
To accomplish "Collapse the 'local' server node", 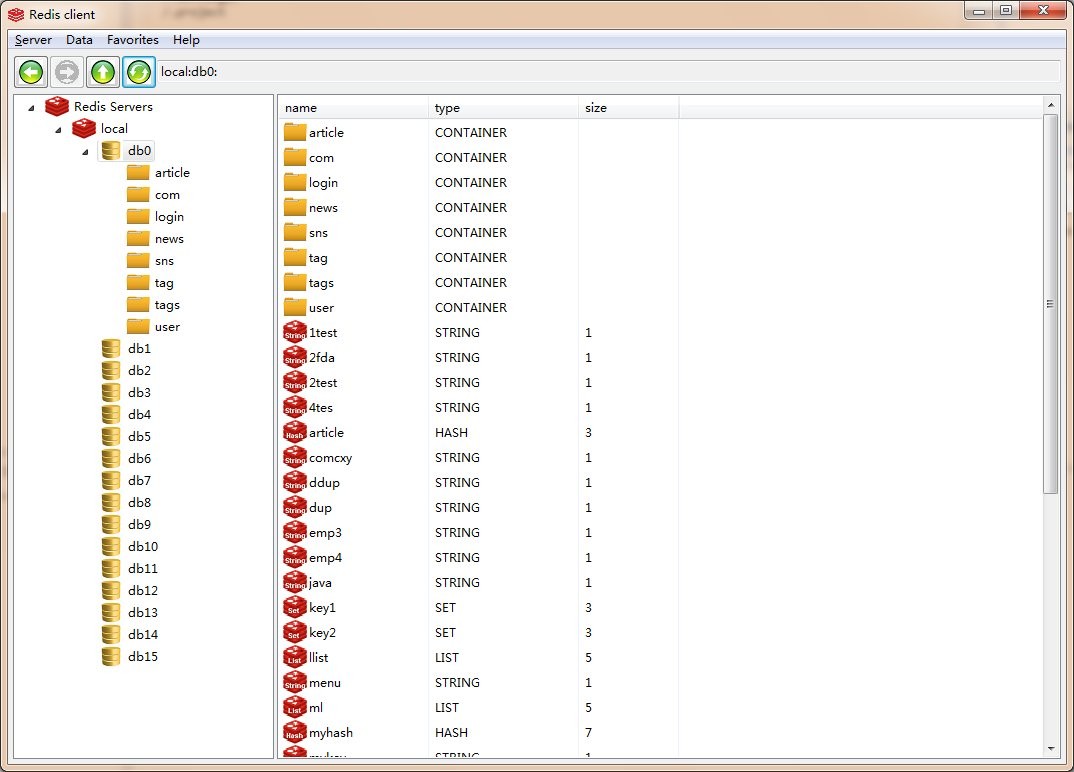I will (x=58, y=128).
